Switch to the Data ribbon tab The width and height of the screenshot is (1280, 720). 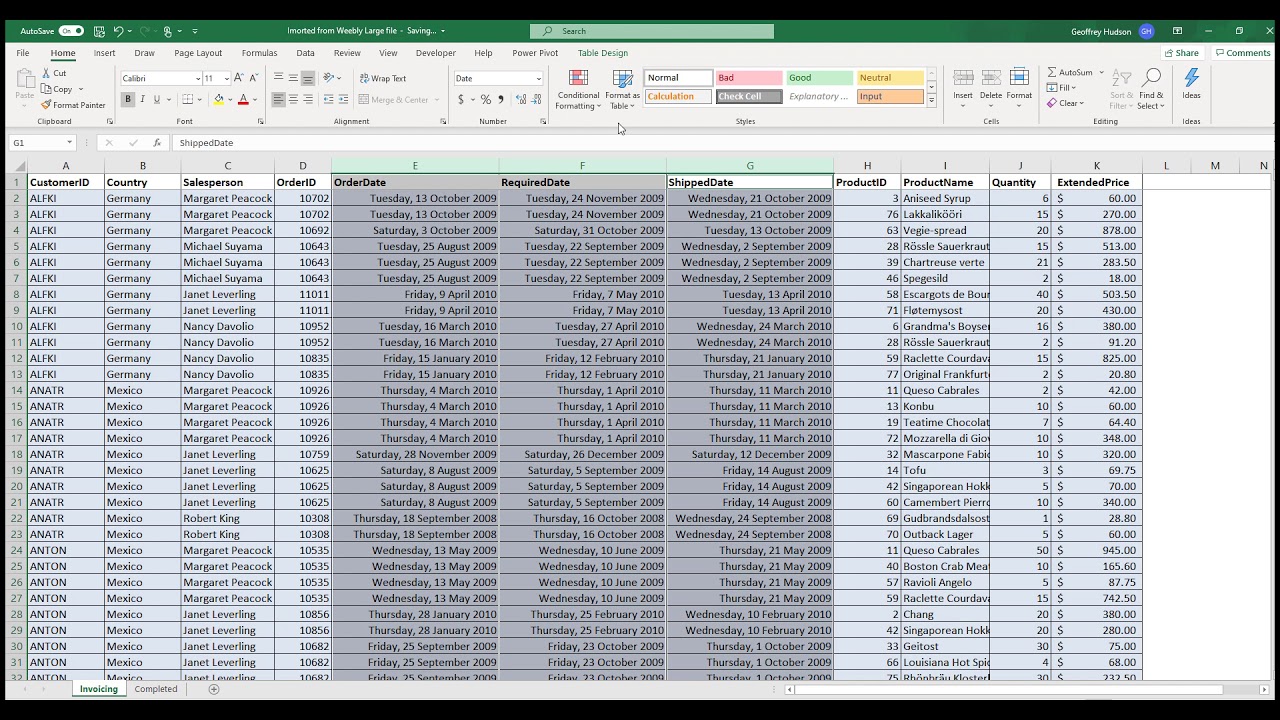click(305, 53)
